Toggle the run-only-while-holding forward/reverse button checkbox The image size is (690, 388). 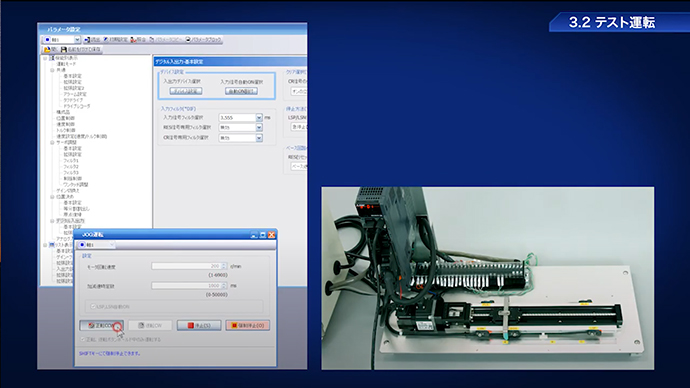[x=83, y=339]
